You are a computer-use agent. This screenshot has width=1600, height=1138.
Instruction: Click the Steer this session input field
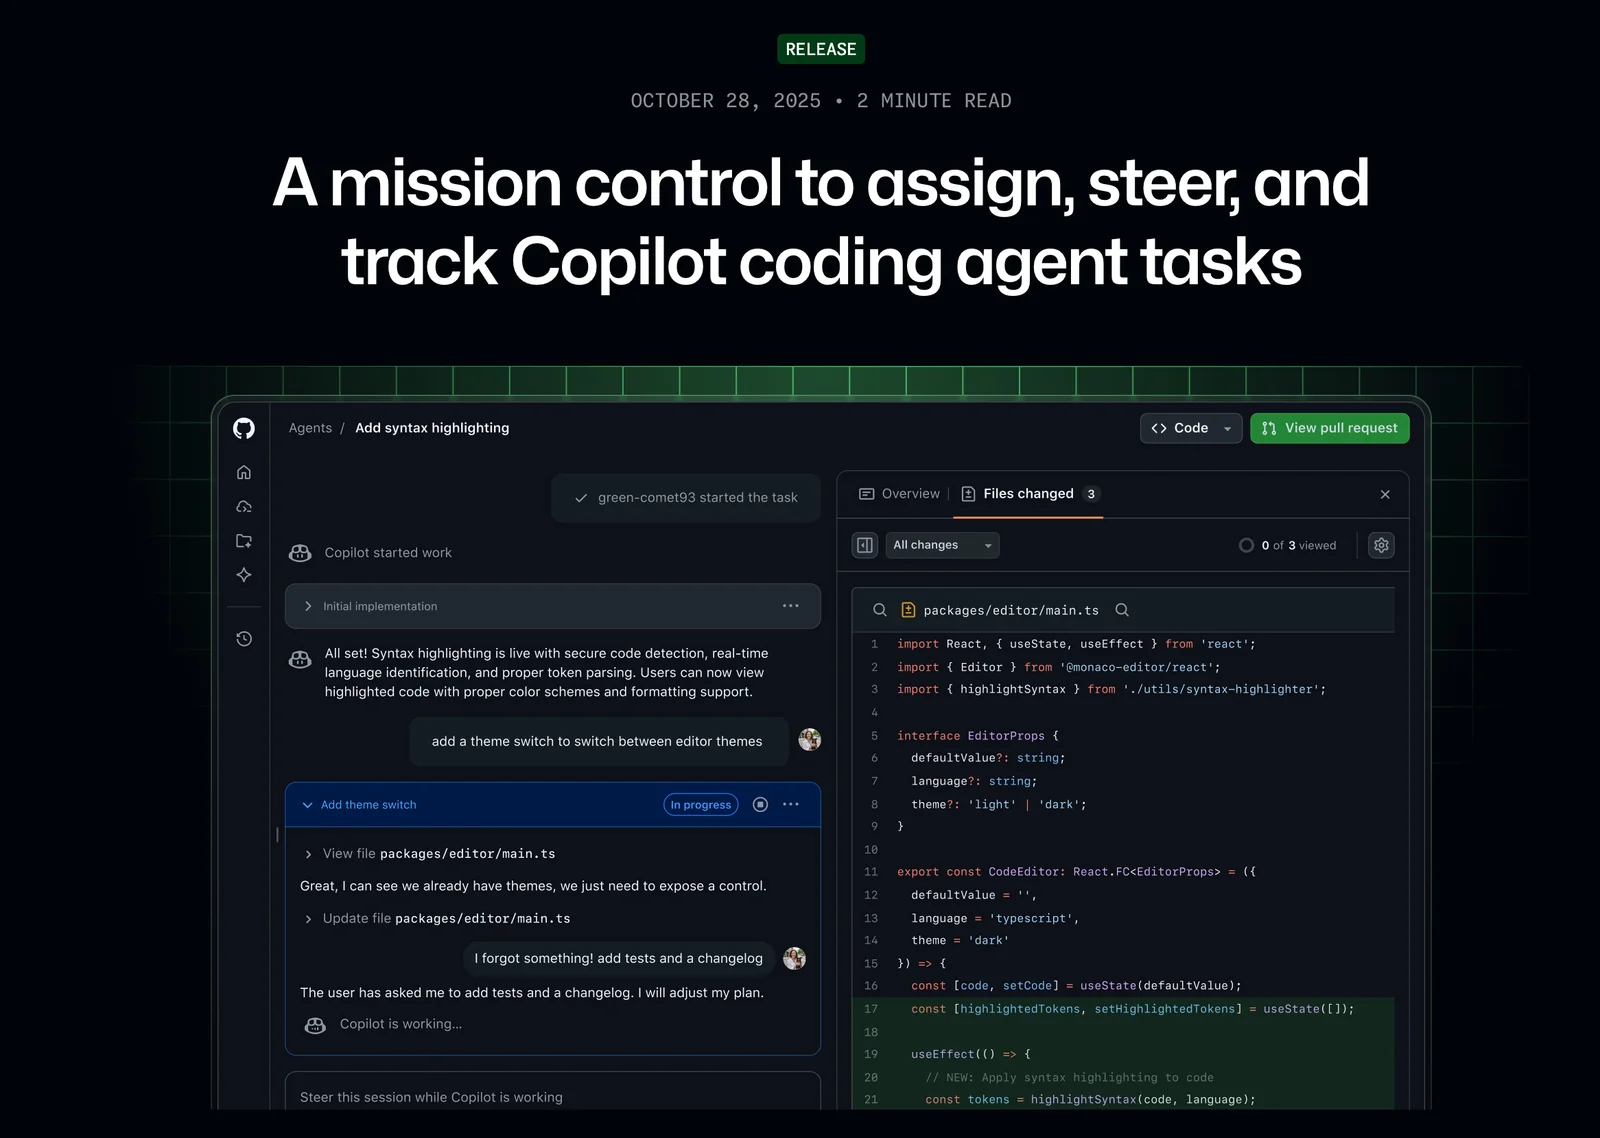tap(552, 1097)
